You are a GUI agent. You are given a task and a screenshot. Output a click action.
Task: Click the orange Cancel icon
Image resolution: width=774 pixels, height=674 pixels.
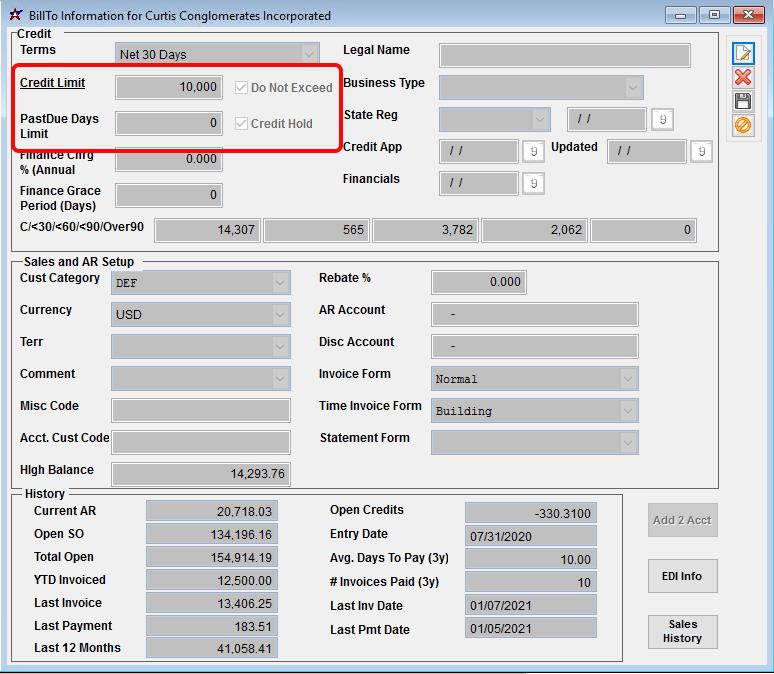[742, 125]
